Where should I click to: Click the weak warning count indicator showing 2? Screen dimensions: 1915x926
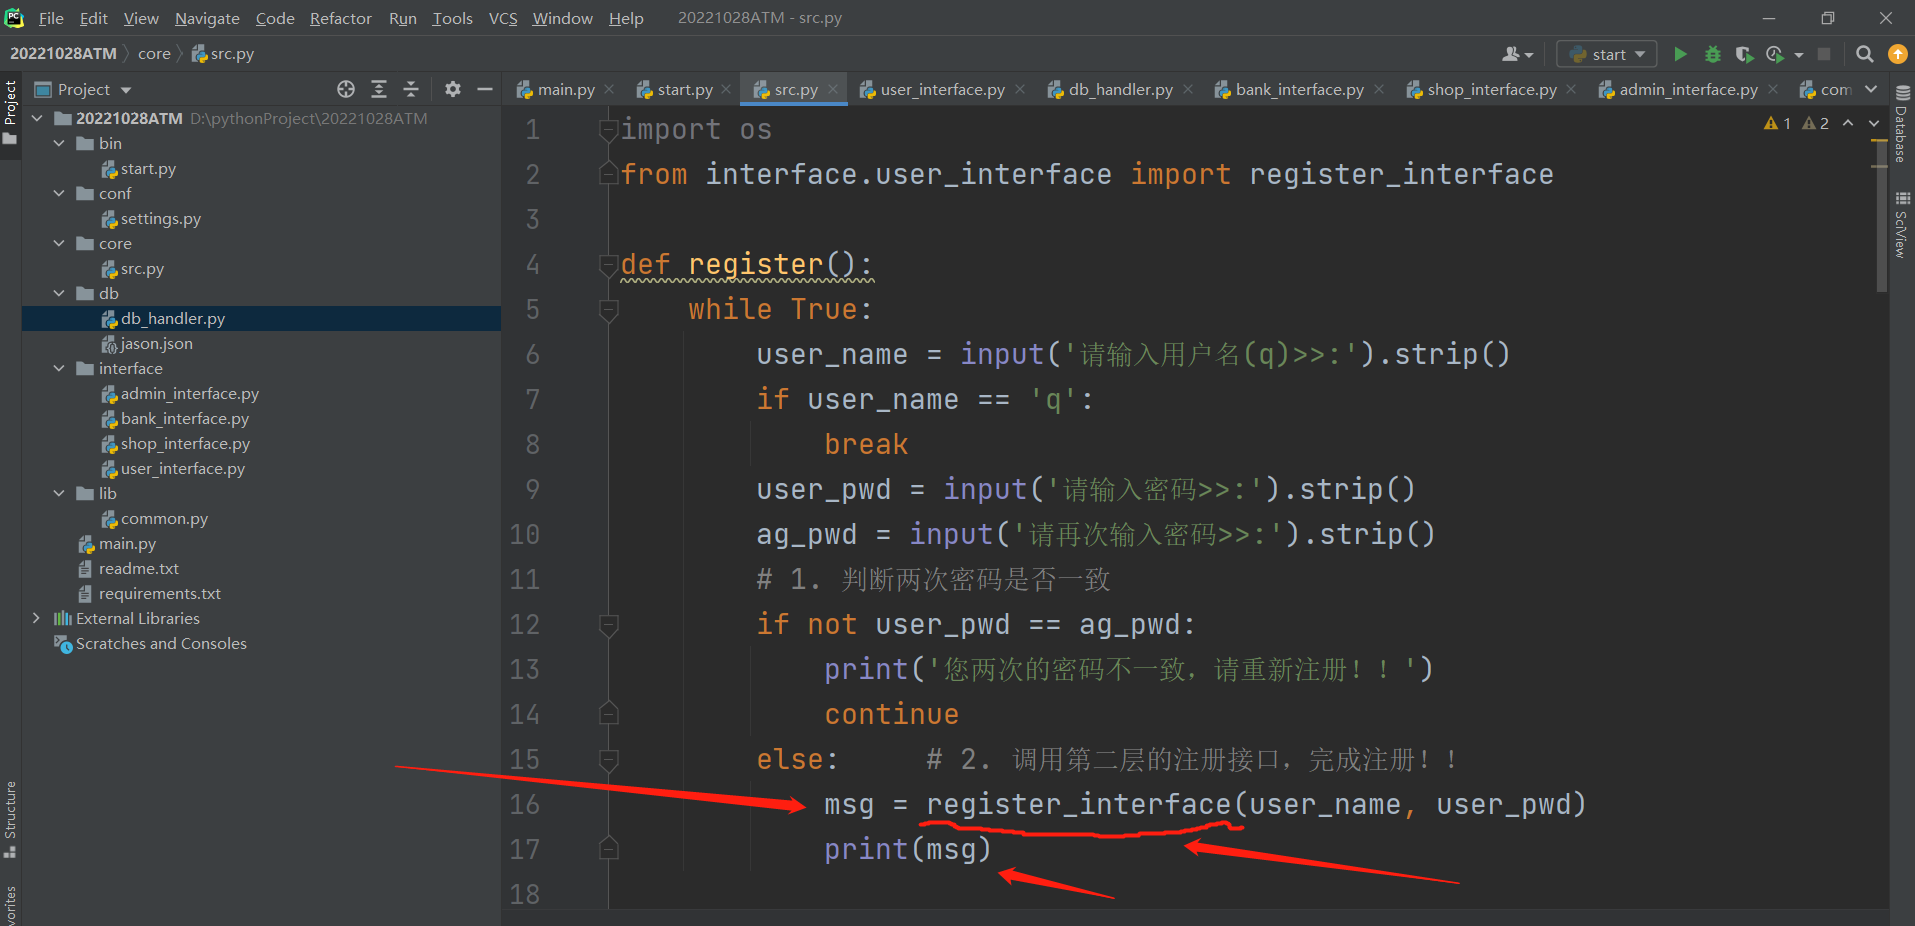click(1815, 123)
